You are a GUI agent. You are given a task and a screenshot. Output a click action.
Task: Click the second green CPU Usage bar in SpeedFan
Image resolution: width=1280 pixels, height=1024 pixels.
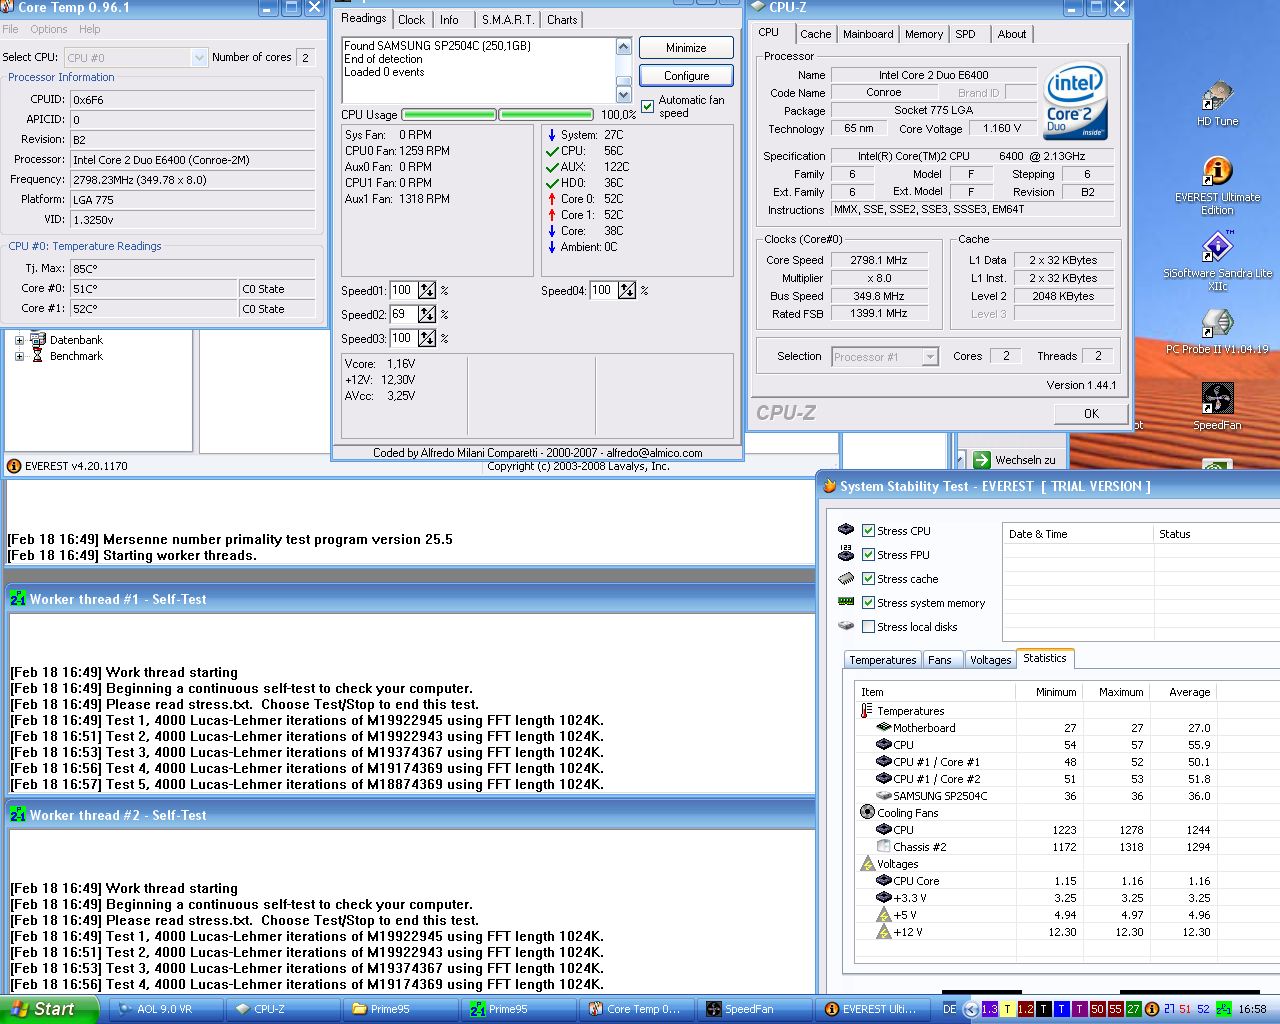545,114
